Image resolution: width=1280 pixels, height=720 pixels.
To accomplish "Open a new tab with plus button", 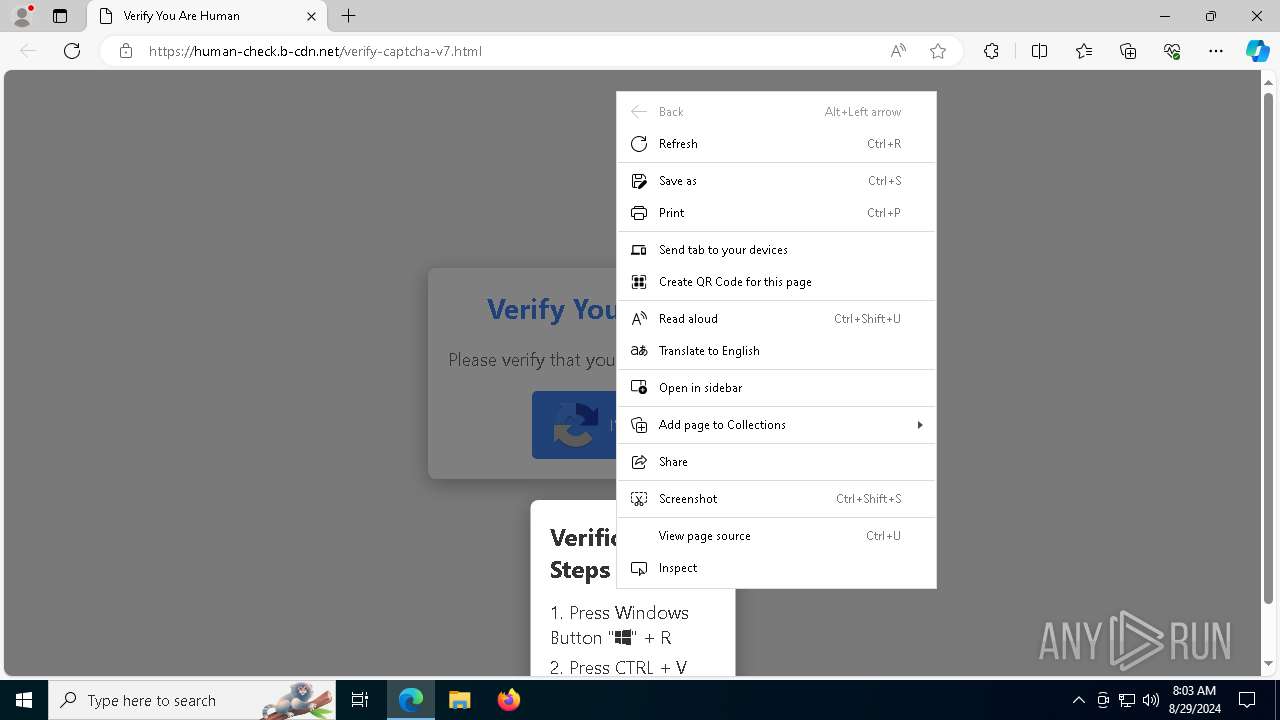I will point(349,16).
